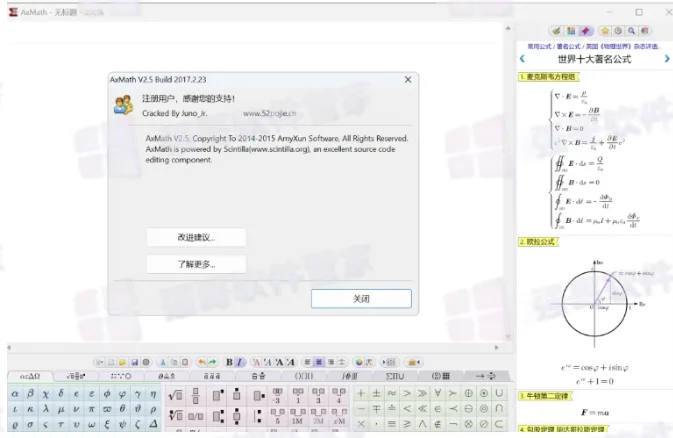Image resolution: width=673 pixels, height=438 pixels.
Task: Insert the plus-minus ± symbol
Action: point(376,393)
